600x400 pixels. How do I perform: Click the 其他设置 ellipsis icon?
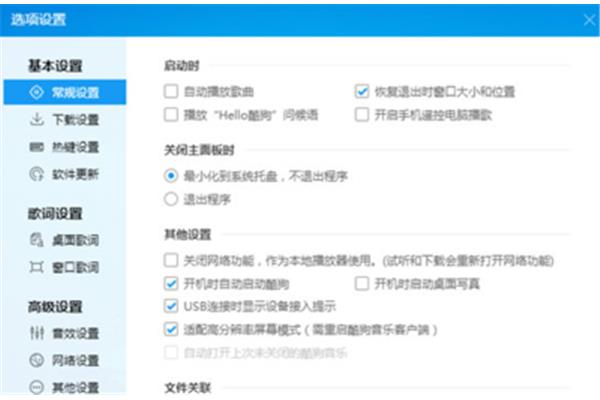click(37, 387)
